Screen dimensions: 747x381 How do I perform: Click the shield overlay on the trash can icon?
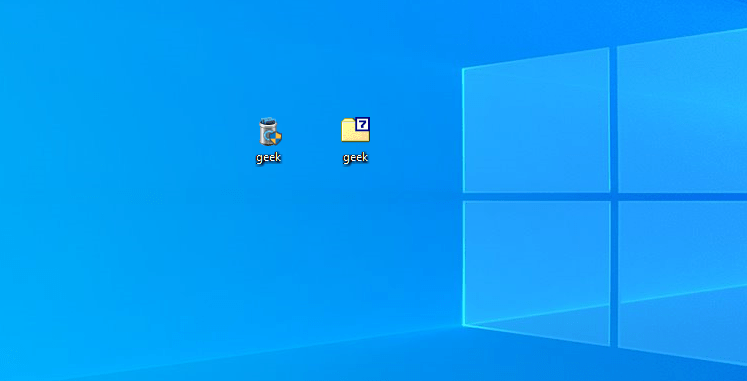(x=276, y=138)
